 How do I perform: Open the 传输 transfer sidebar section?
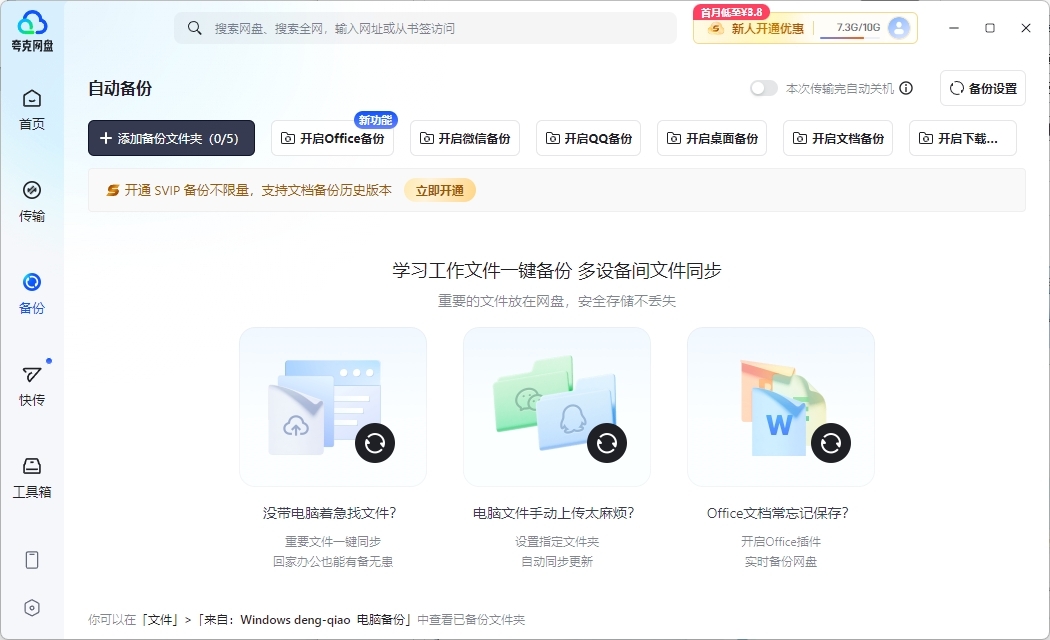point(32,201)
